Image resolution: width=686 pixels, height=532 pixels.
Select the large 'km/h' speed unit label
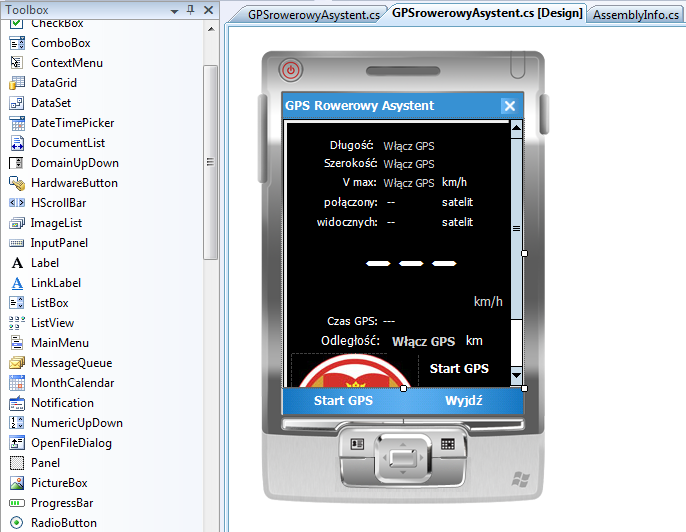click(x=488, y=302)
